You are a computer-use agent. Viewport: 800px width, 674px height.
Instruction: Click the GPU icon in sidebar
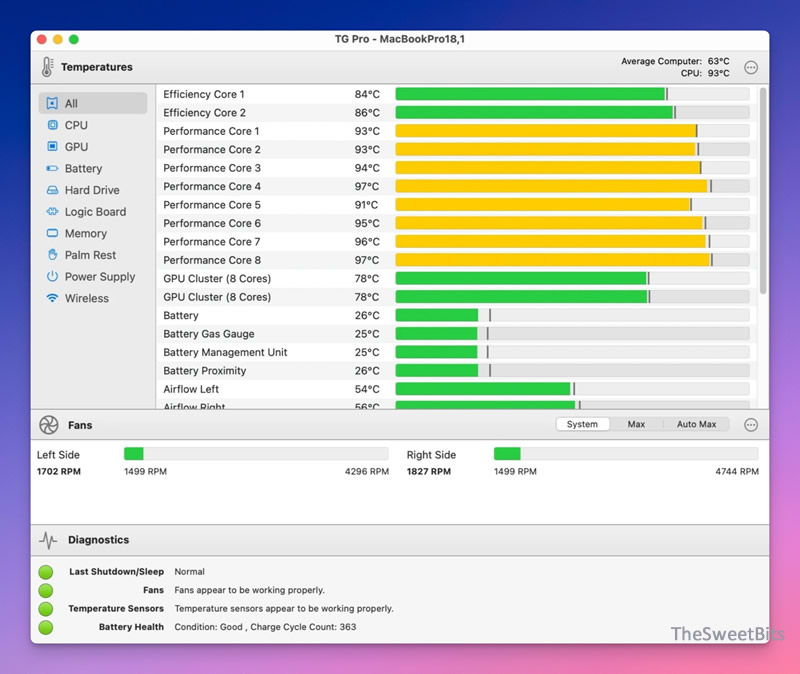point(52,146)
